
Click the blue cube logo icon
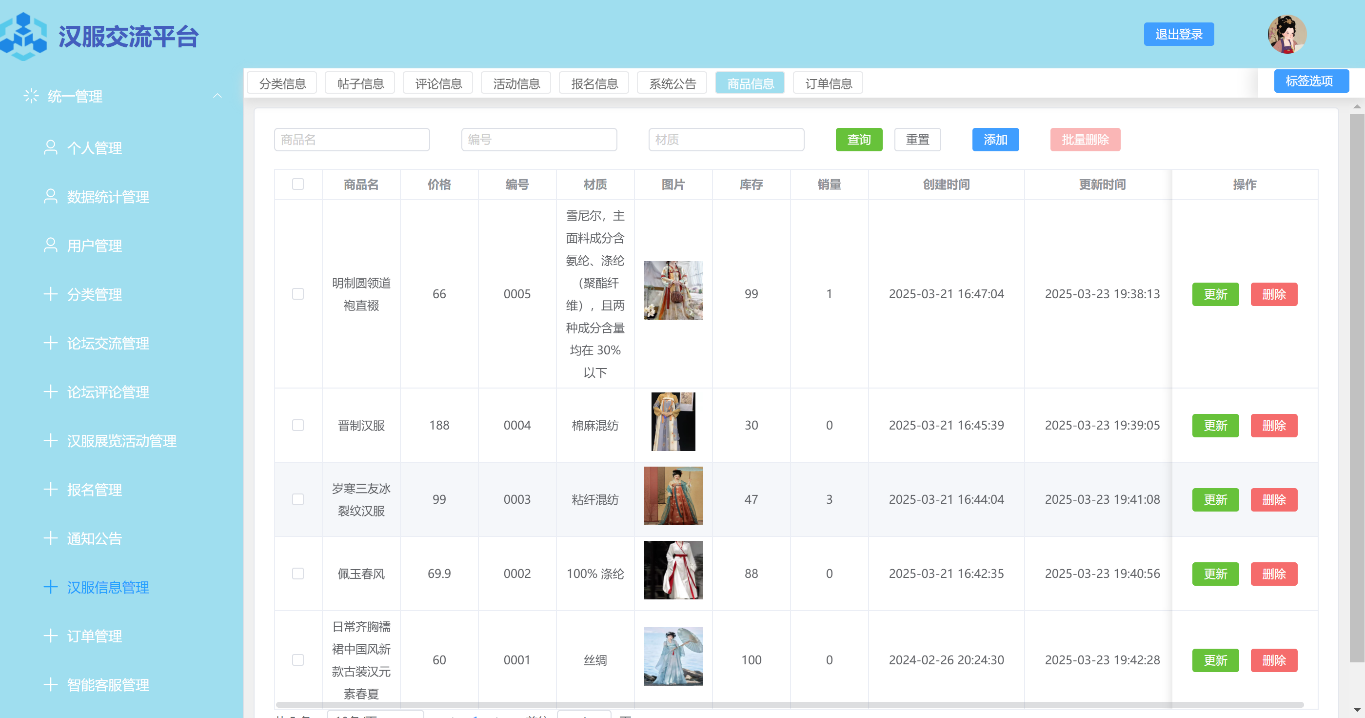pyautogui.click(x=24, y=36)
